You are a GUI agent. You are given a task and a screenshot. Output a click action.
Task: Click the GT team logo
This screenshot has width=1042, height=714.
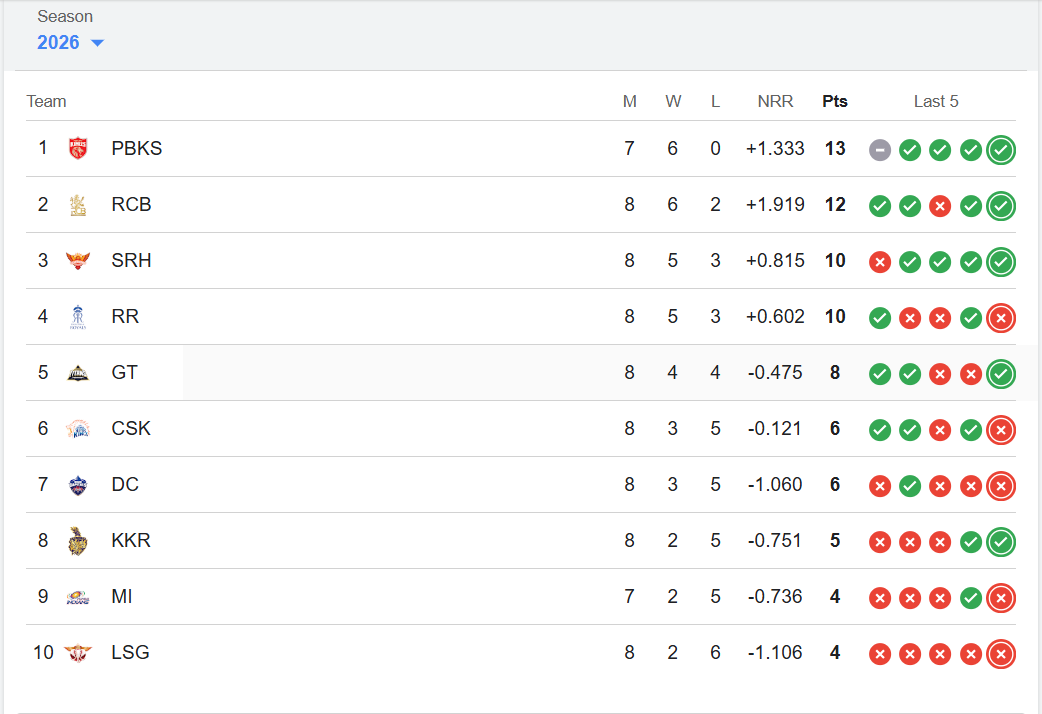pos(77,373)
